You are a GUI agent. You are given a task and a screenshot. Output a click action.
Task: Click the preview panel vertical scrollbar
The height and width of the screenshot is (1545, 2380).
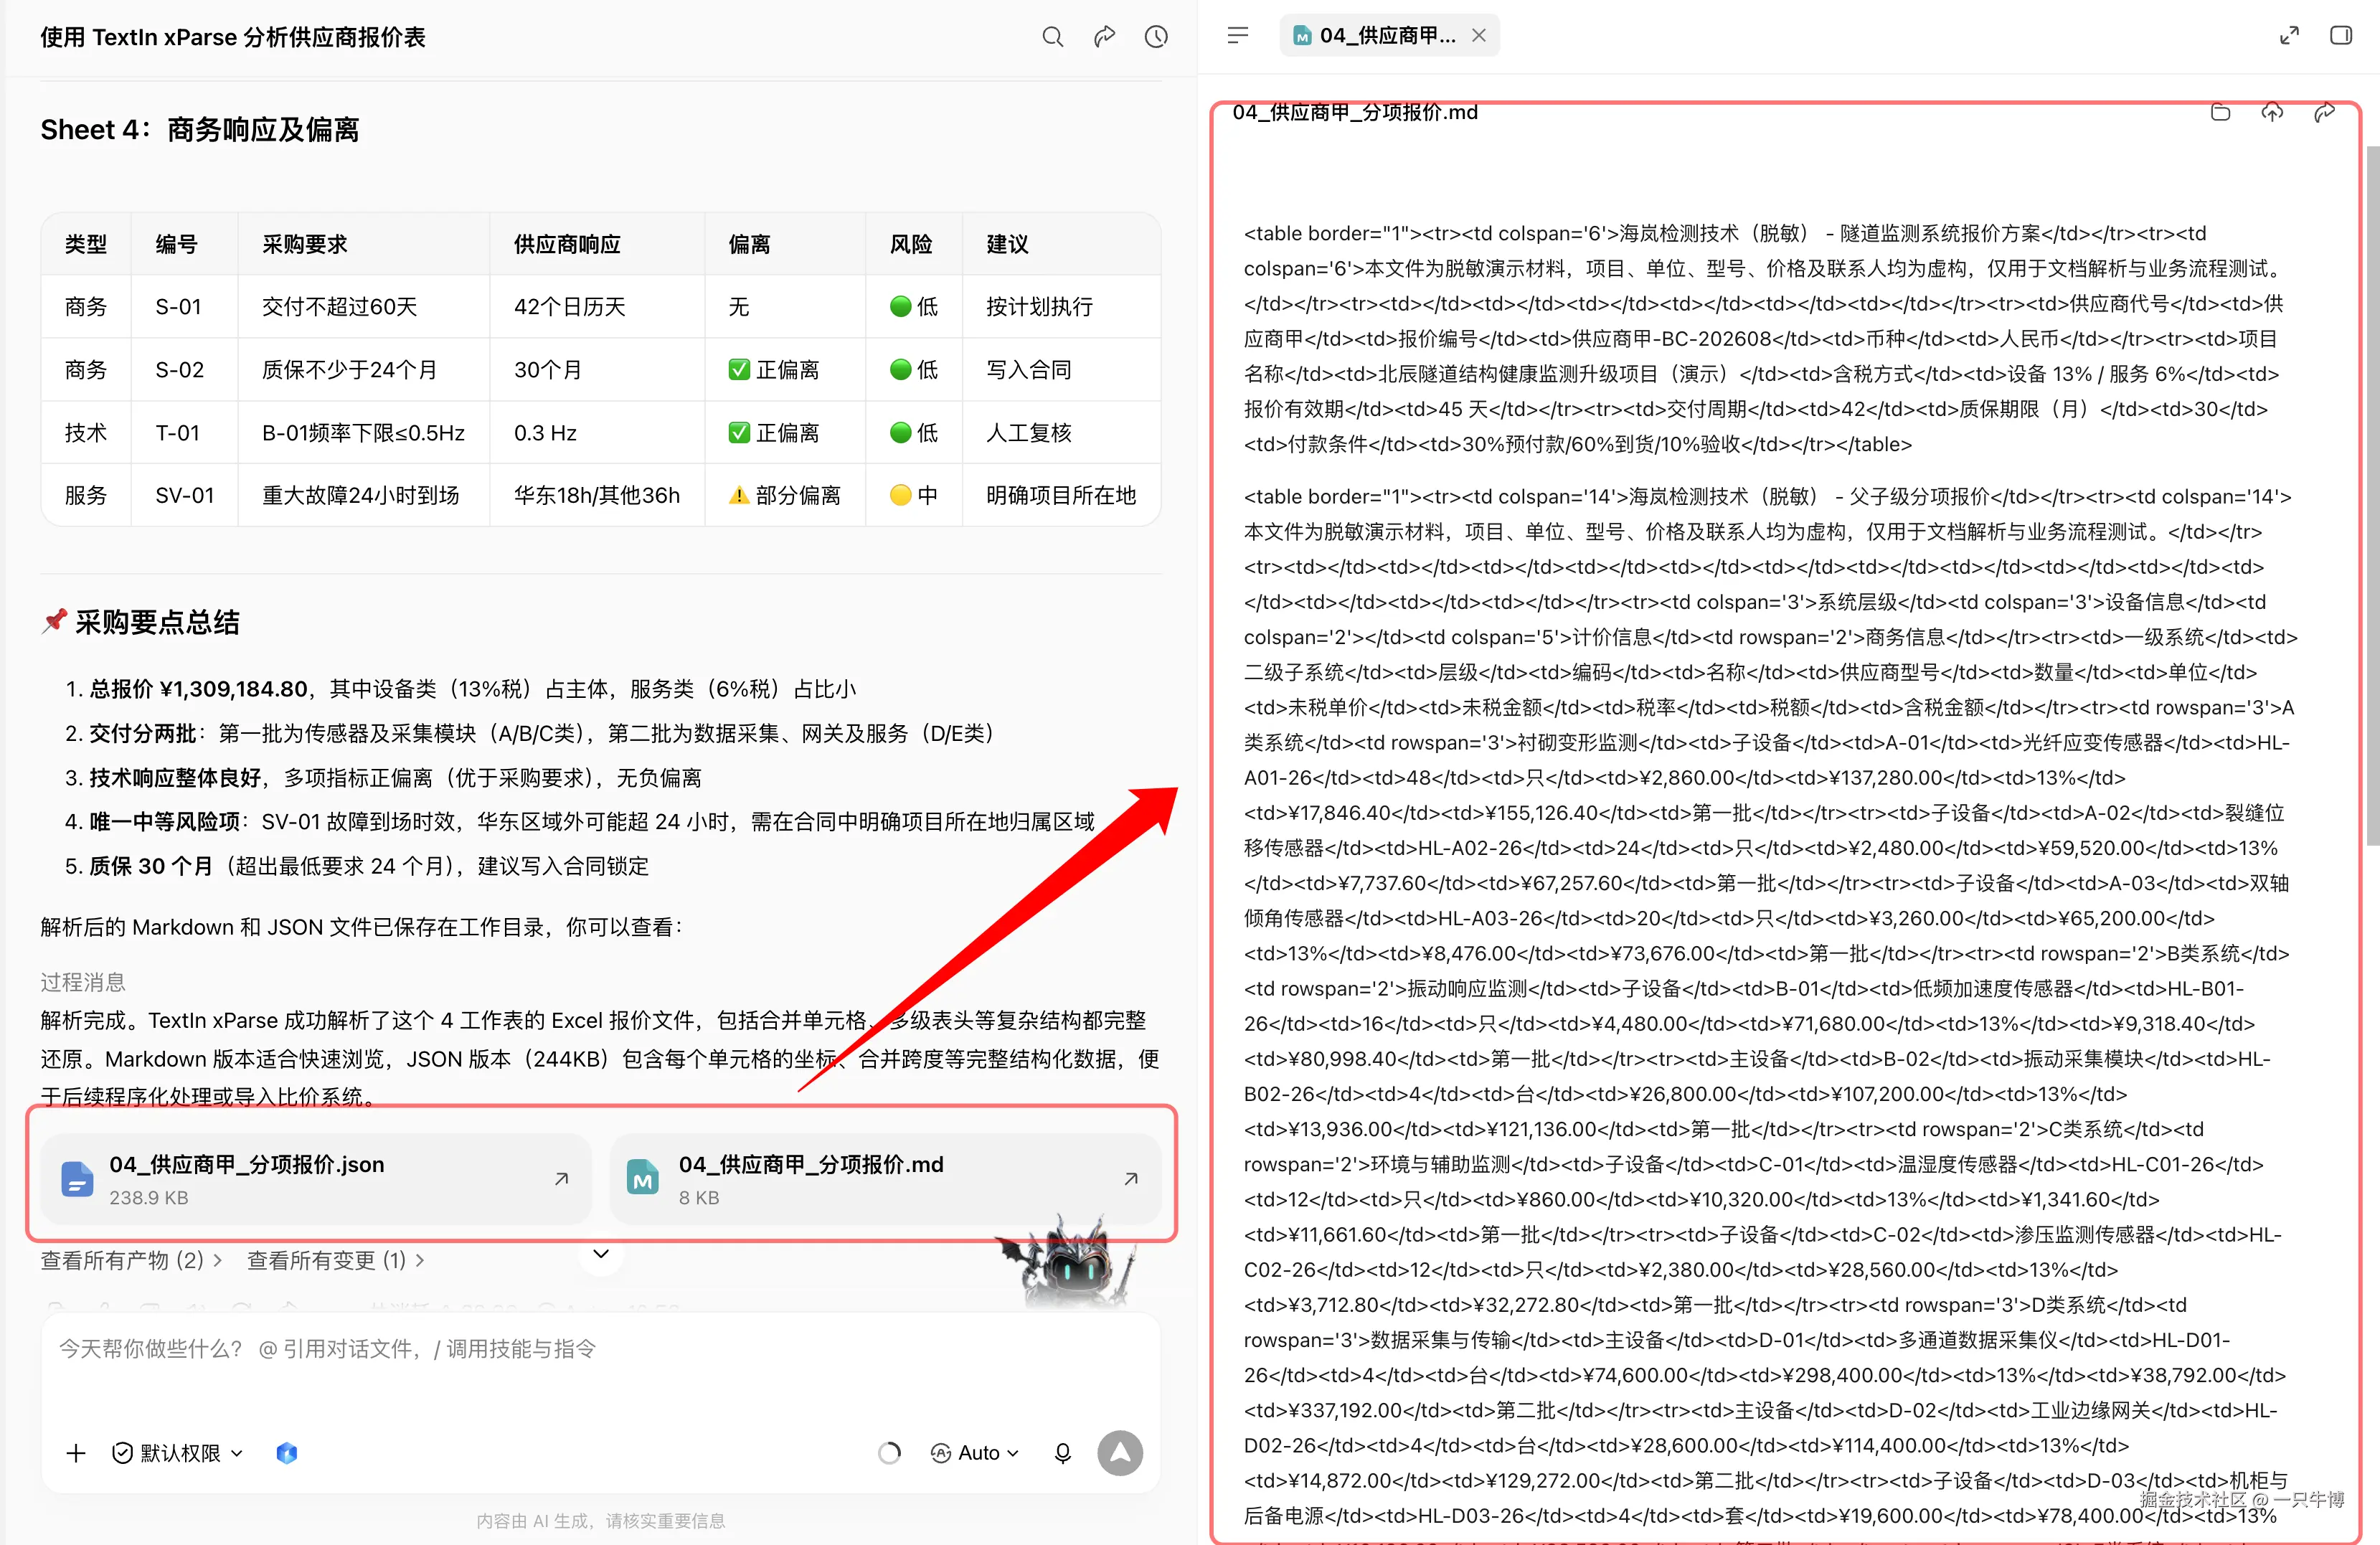point(2372,495)
